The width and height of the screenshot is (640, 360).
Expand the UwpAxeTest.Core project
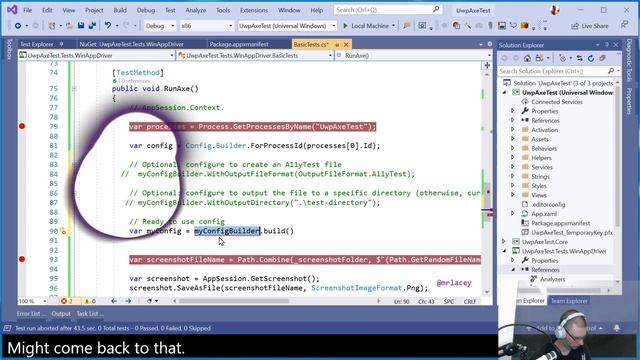[x=504, y=242]
